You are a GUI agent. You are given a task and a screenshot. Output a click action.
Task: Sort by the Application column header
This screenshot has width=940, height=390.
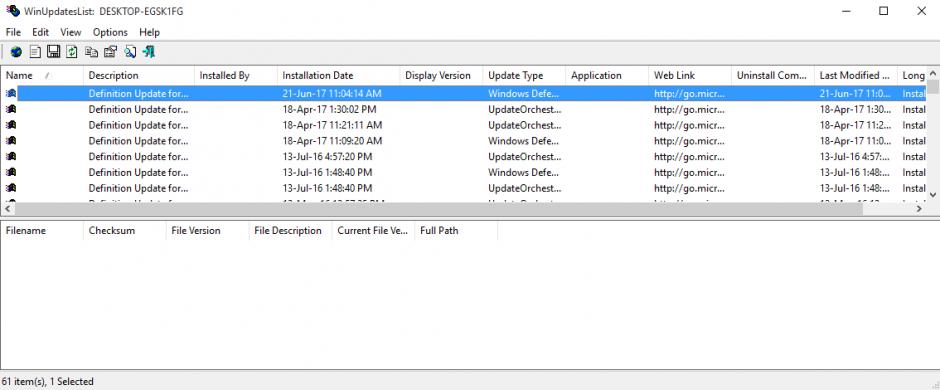pos(607,75)
